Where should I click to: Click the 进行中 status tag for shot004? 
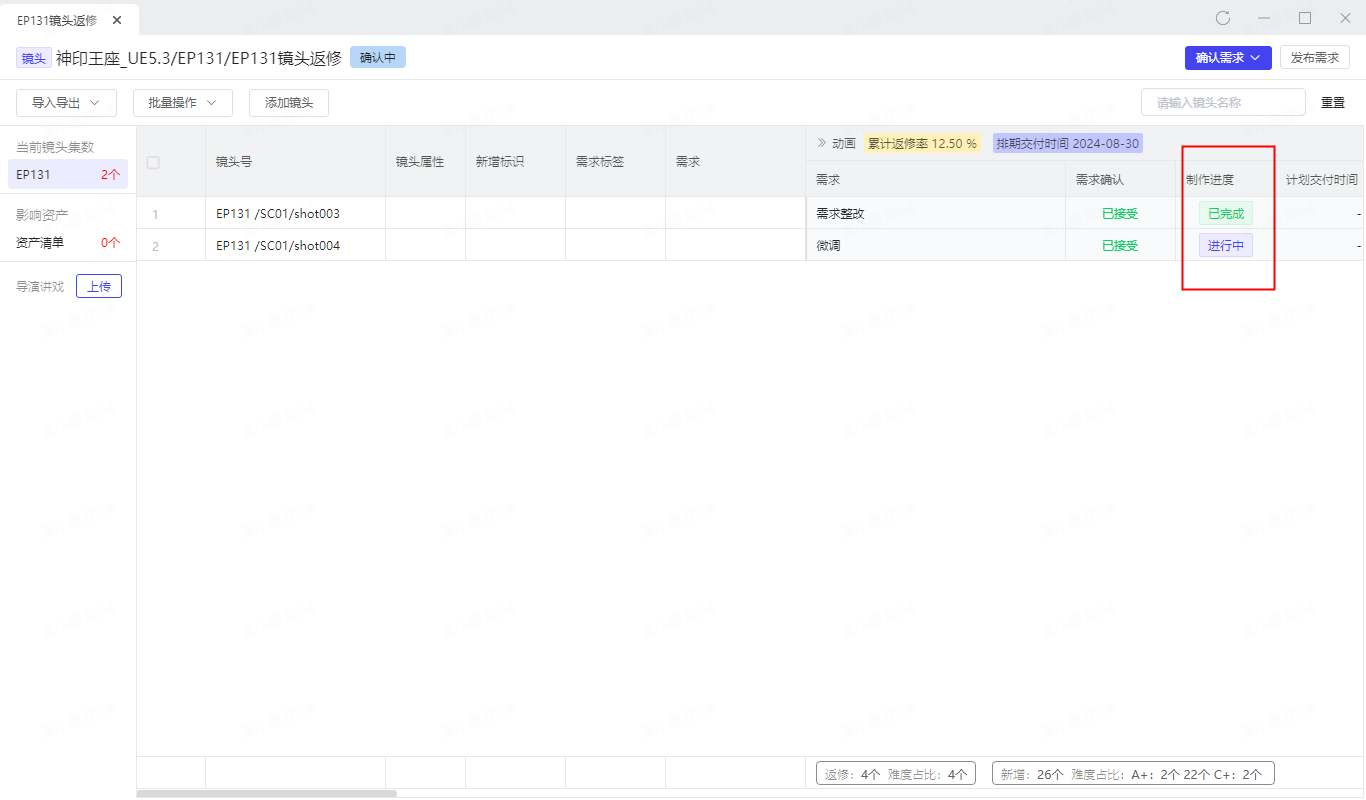click(1225, 245)
